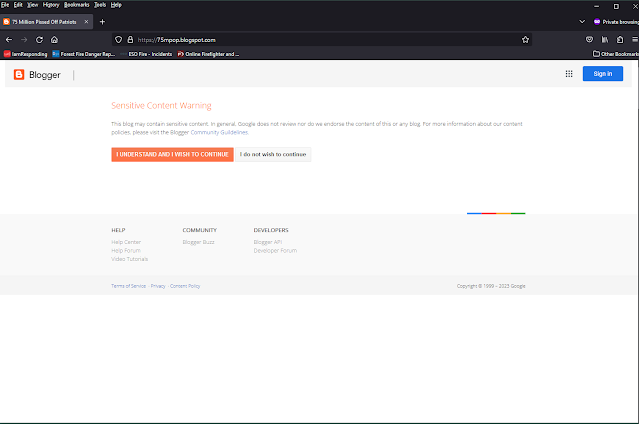The width and height of the screenshot is (639, 424).
Task: Open the File menu
Action: click(5, 5)
